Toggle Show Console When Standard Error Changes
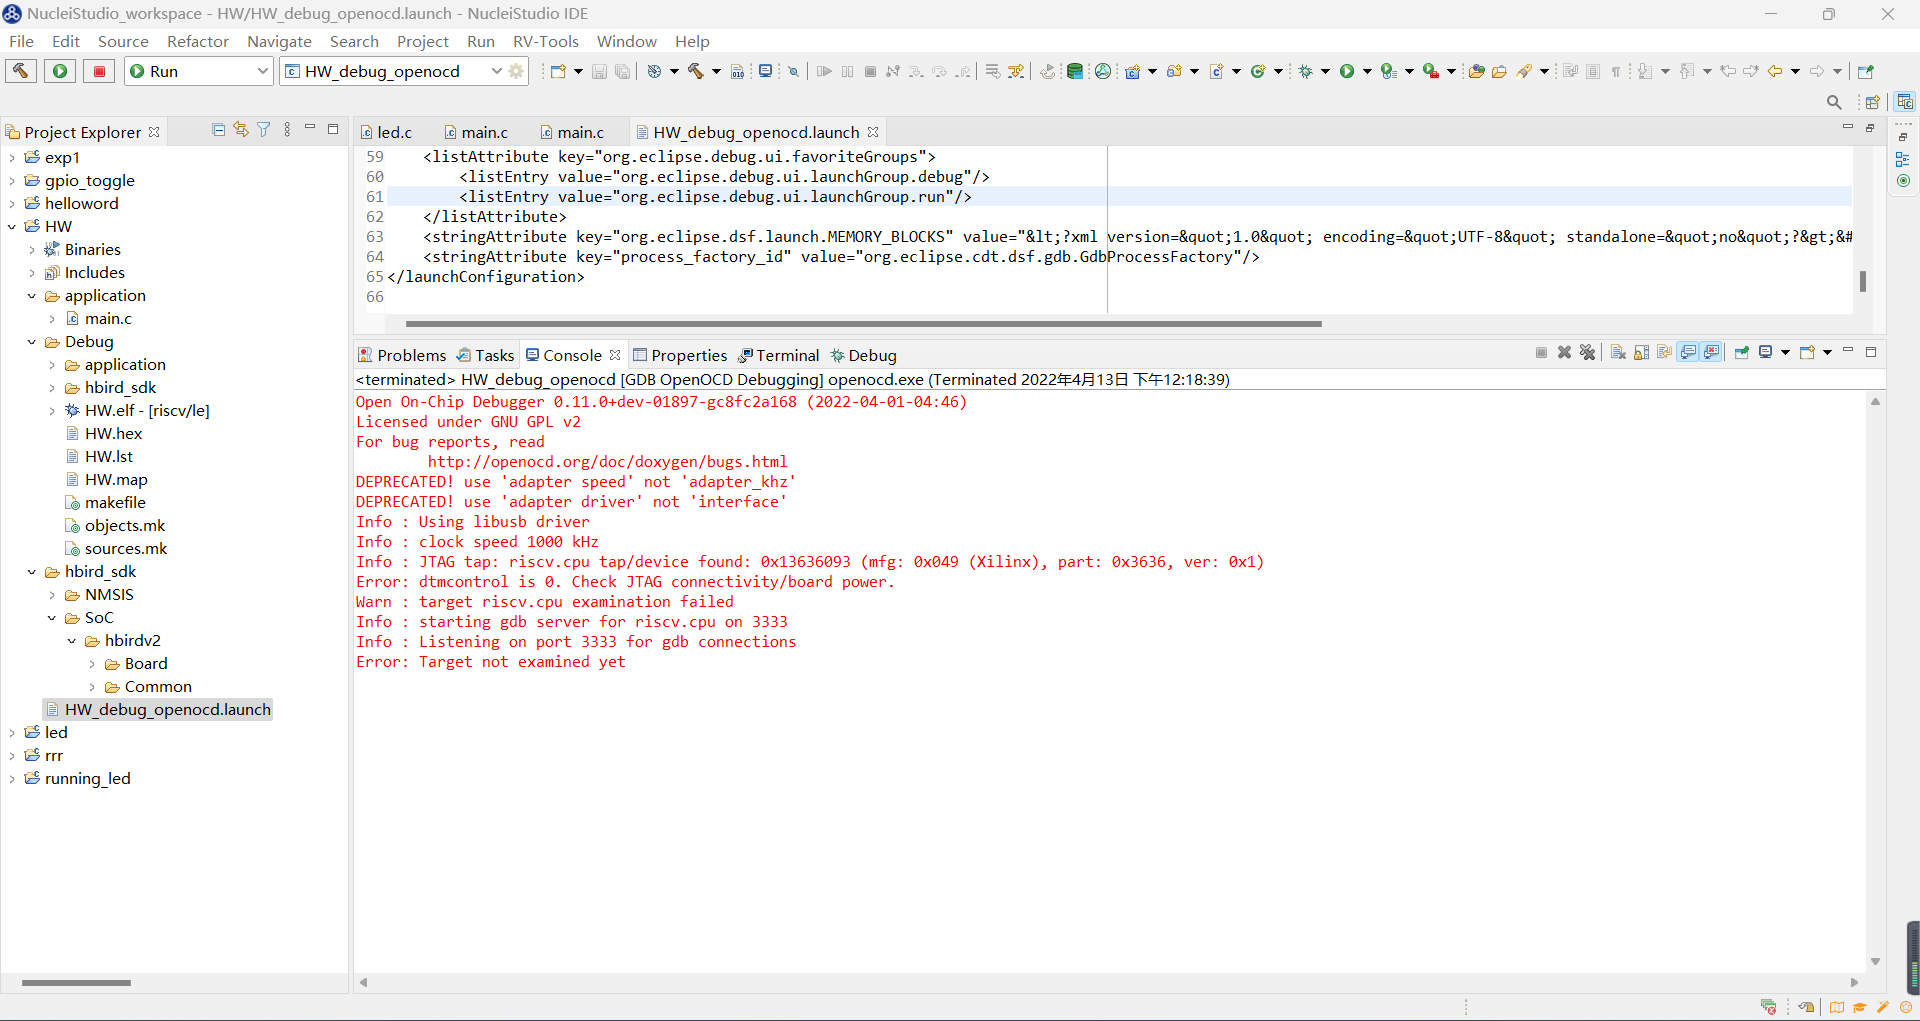The image size is (1920, 1021). (1712, 353)
